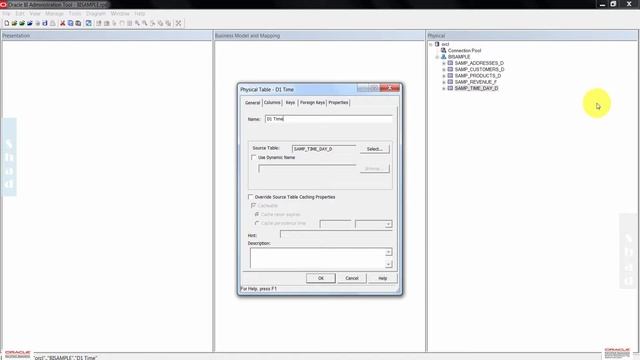Select BISAMPLE label in Physical tree
Image resolution: width=640 pixels, height=360 pixels.
459,57
